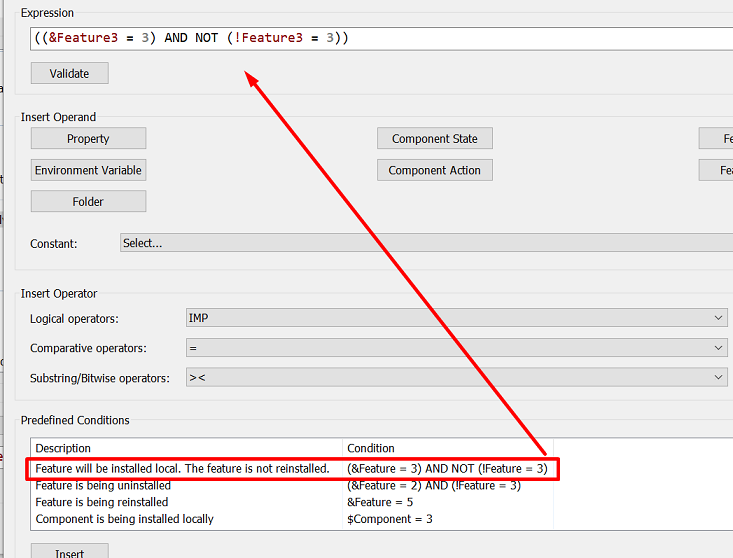Click the Description column header
The width and height of the screenshot is (733, 558).
(x=63, y=448)
